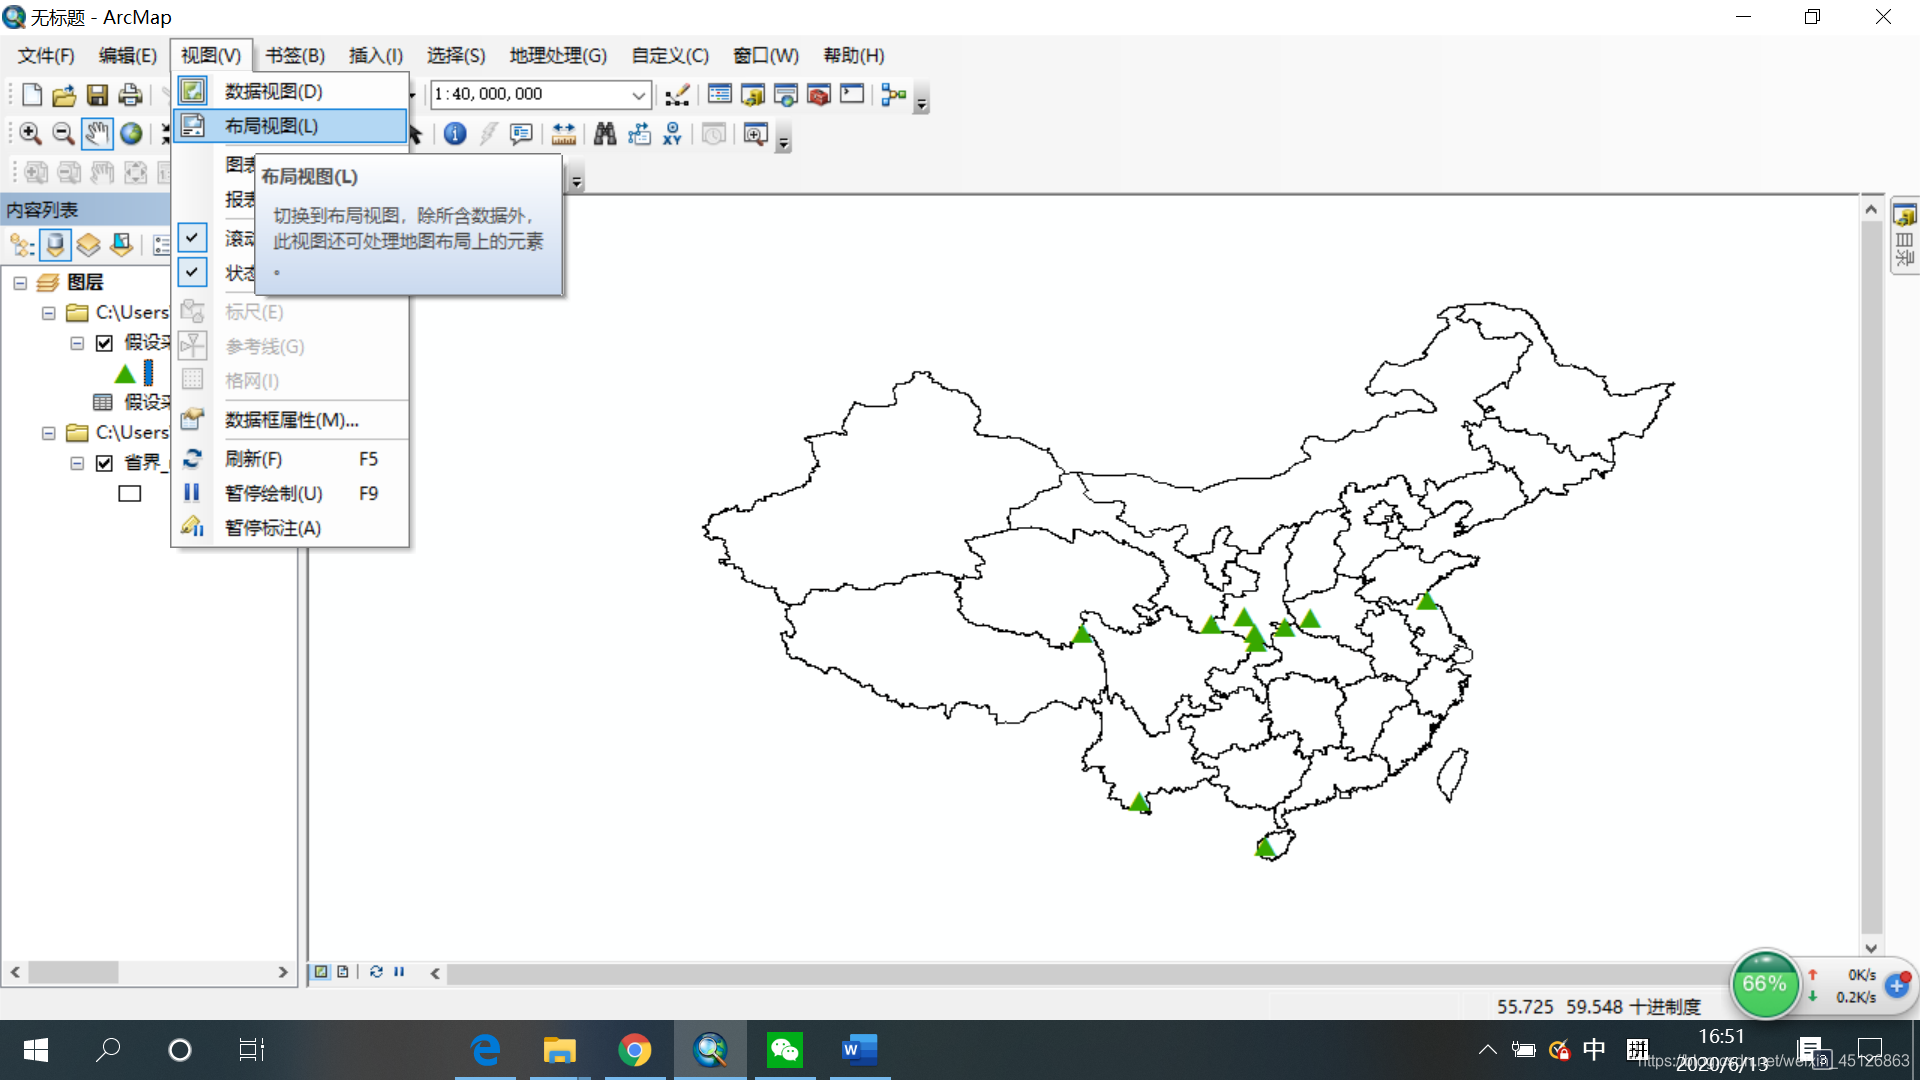Image resolution: width=1920 pixels, height=1080 pixels.
Task: Select the Find binoculars tool
Action: [x=604, y=134]
